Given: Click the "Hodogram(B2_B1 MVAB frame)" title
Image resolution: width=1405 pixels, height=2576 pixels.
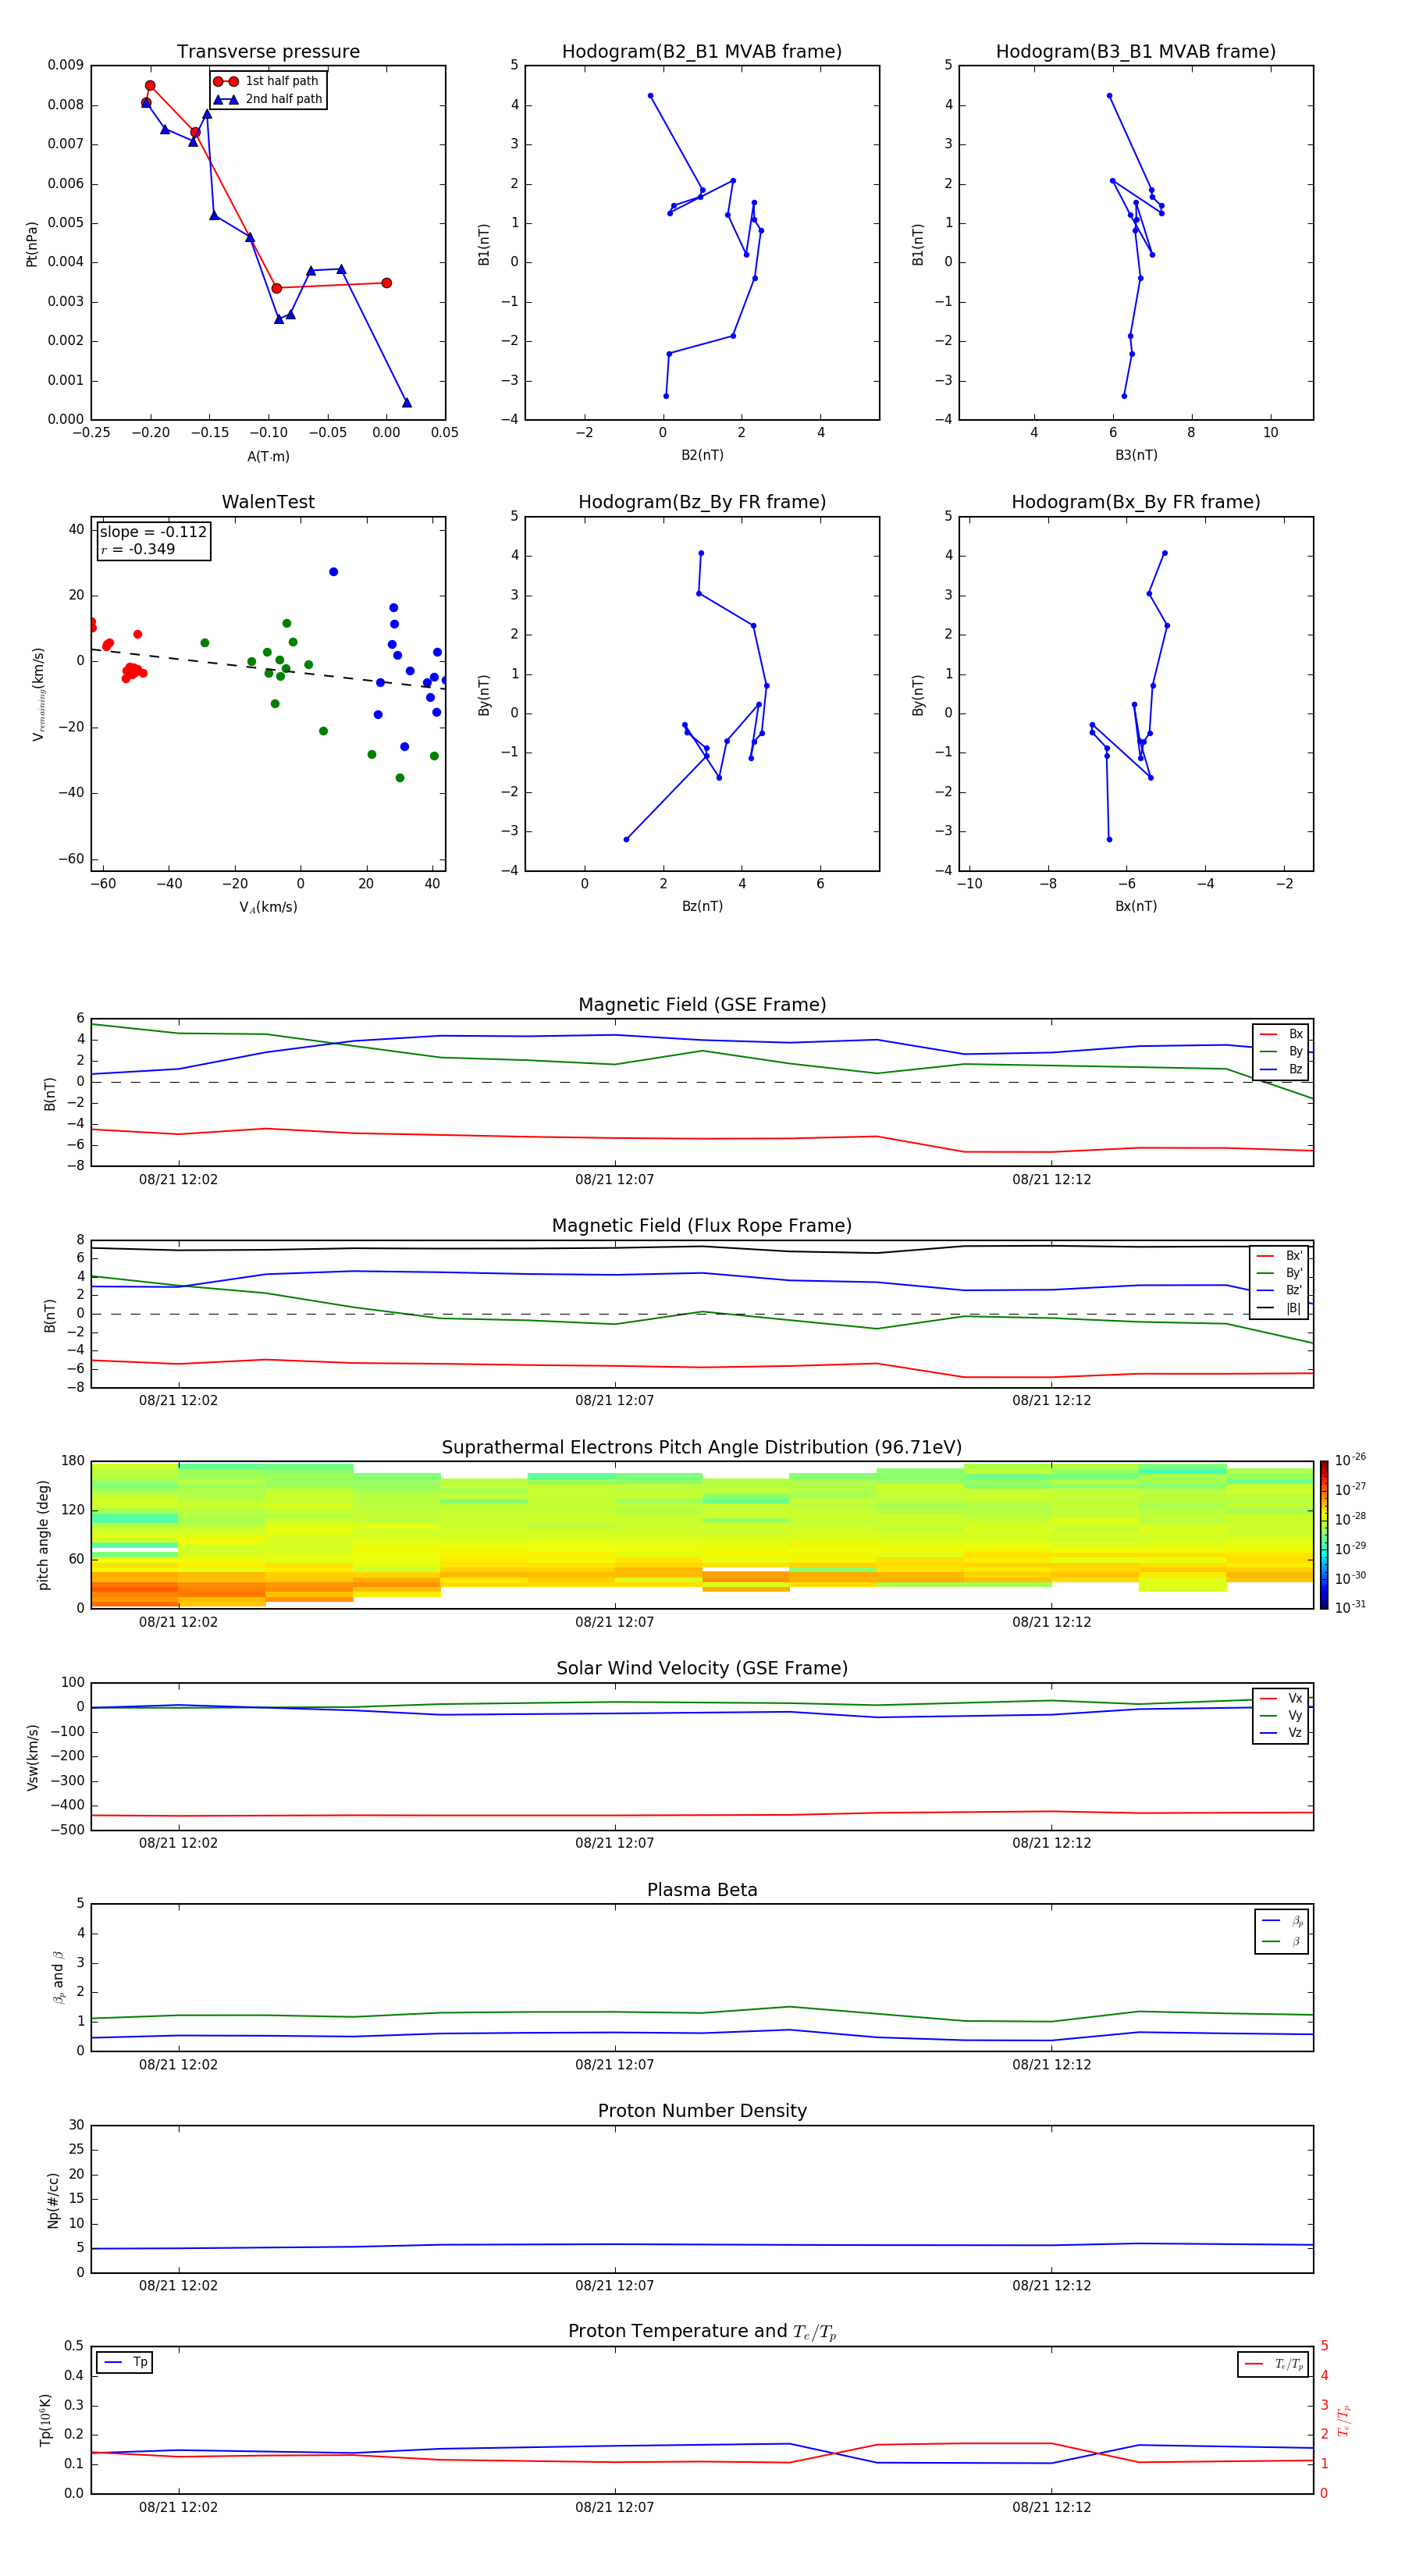Looking at the screenshot, I should [x=702, y=52].
